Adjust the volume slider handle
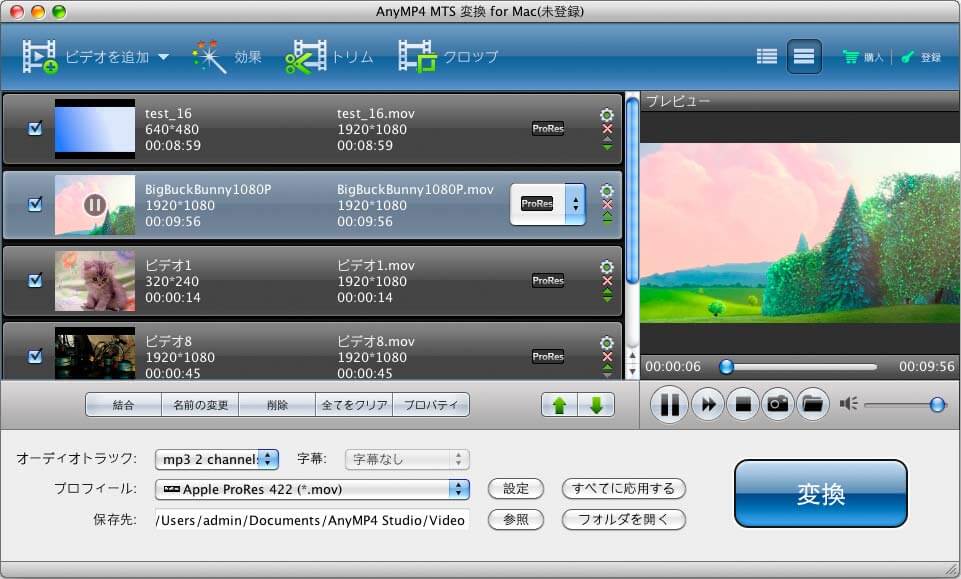This screenshot has height=579, width=961. [937, 404]
